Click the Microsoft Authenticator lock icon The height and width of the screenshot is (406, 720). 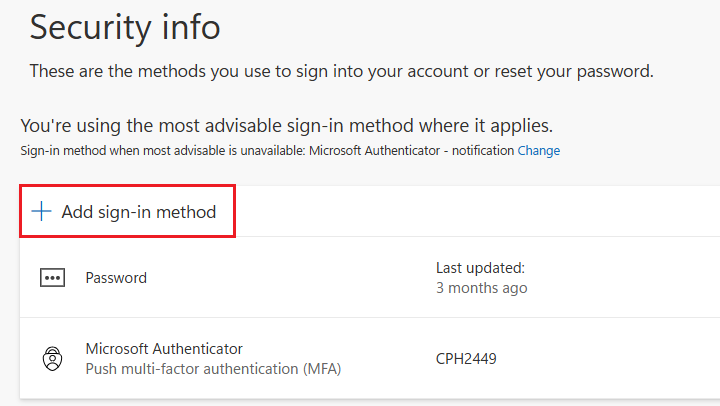[52, 359]
